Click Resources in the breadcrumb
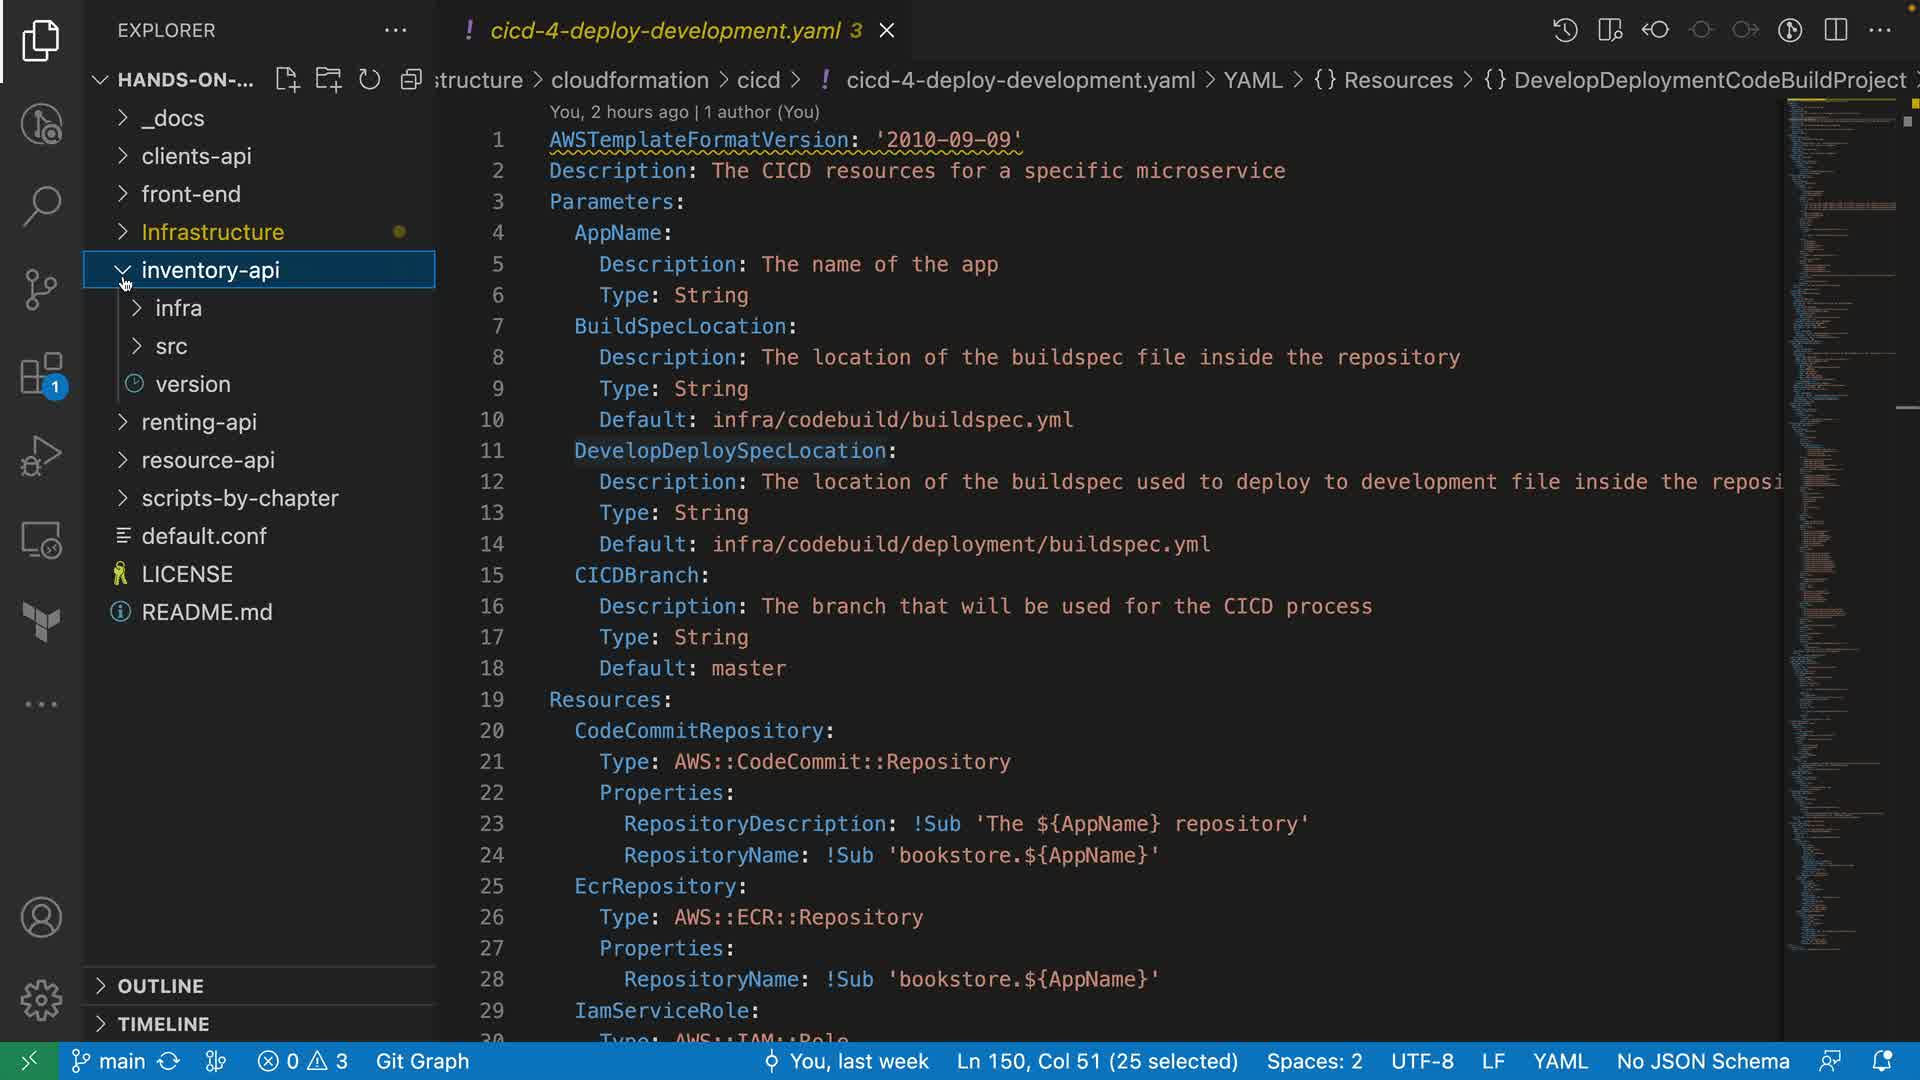Image resolution: width=1920 pixels, height=1080 pixels. point(1397,80)
